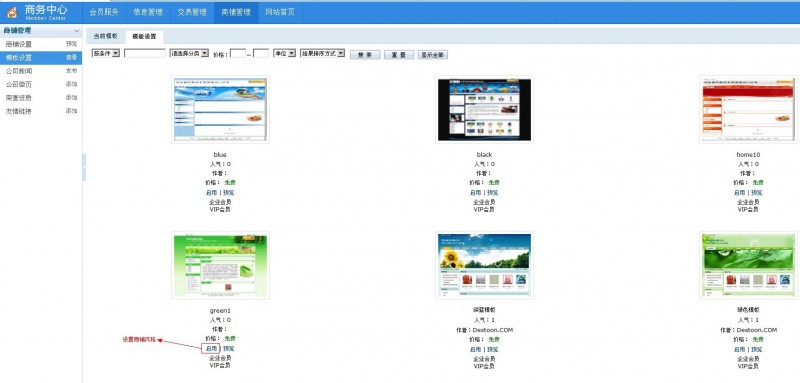Open the 请选择分类 category dropdown
The width and height of the screenshot is (800, 383).
point(189,53)
